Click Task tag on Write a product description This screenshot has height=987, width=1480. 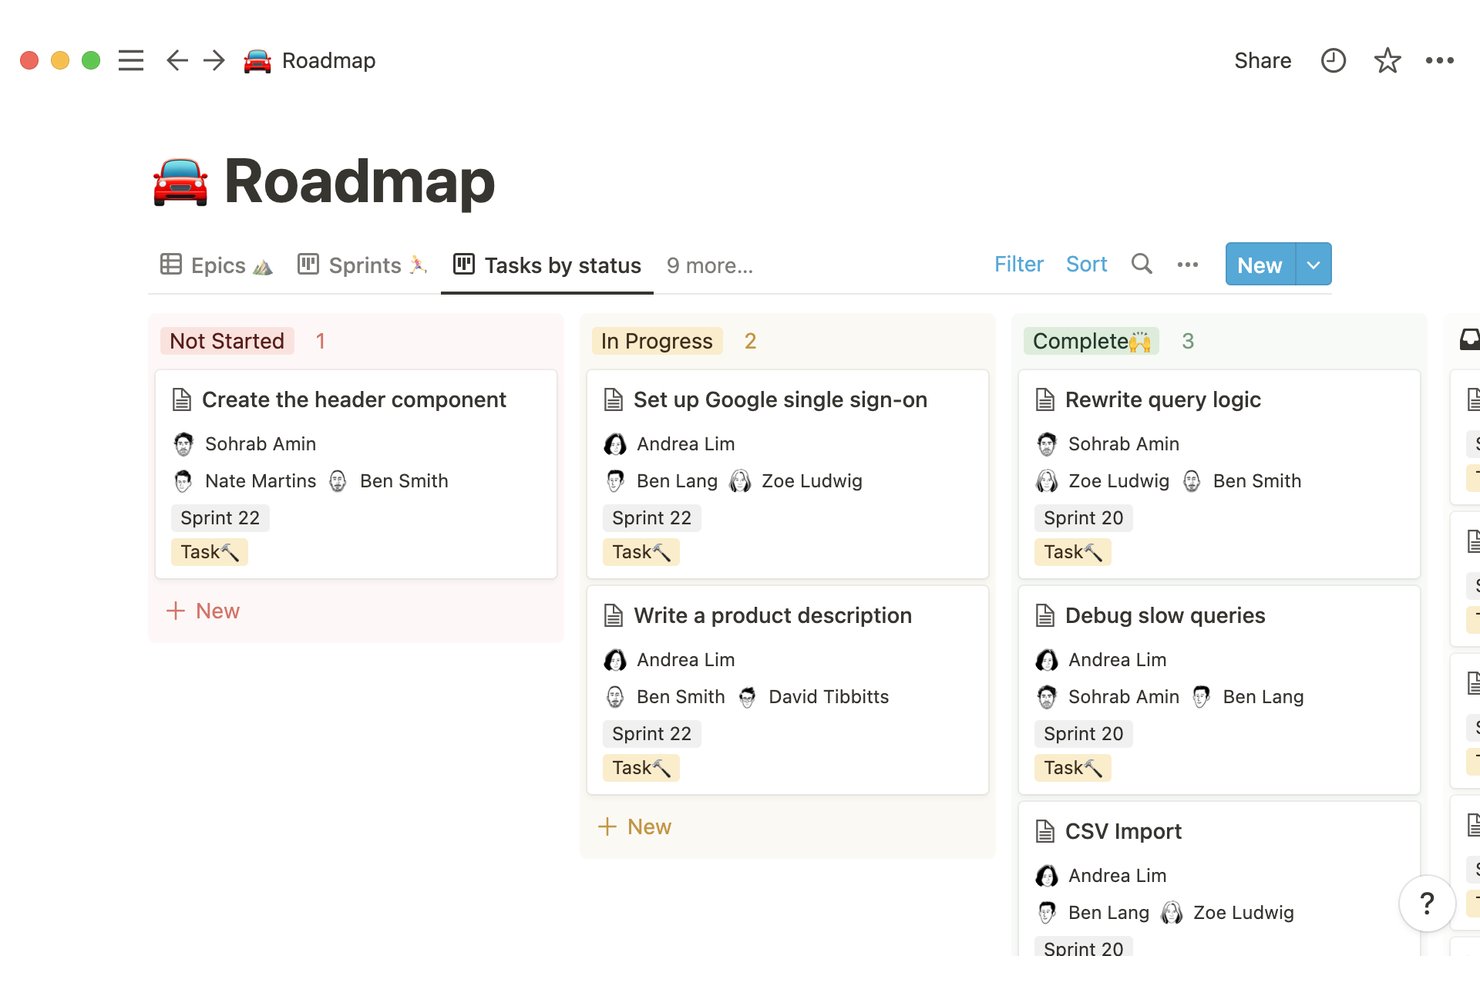pos(641,768)
